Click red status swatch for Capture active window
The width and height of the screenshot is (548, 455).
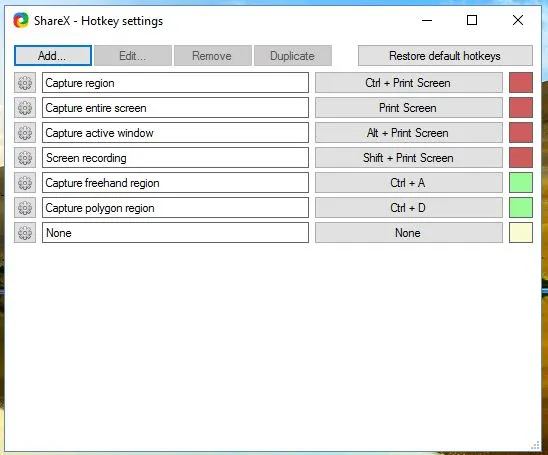(x=521, y=133)
